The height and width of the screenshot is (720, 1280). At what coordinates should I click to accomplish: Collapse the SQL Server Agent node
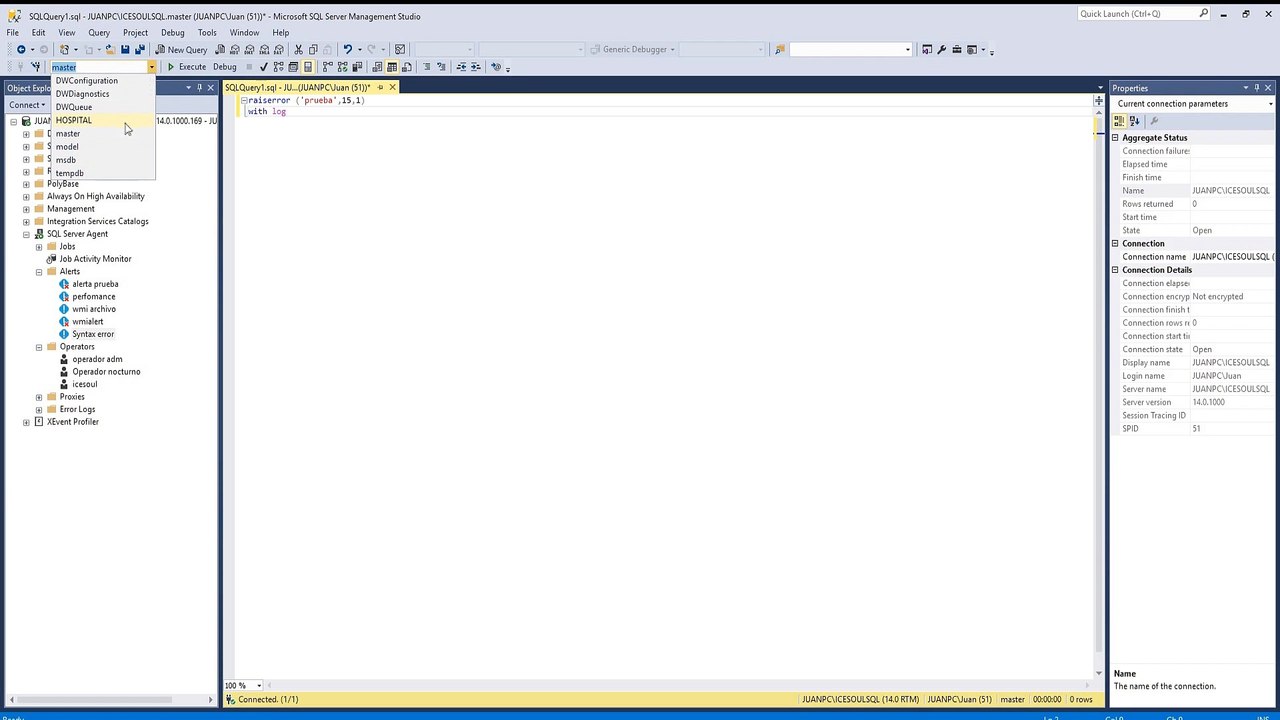(x=26, y=234)
